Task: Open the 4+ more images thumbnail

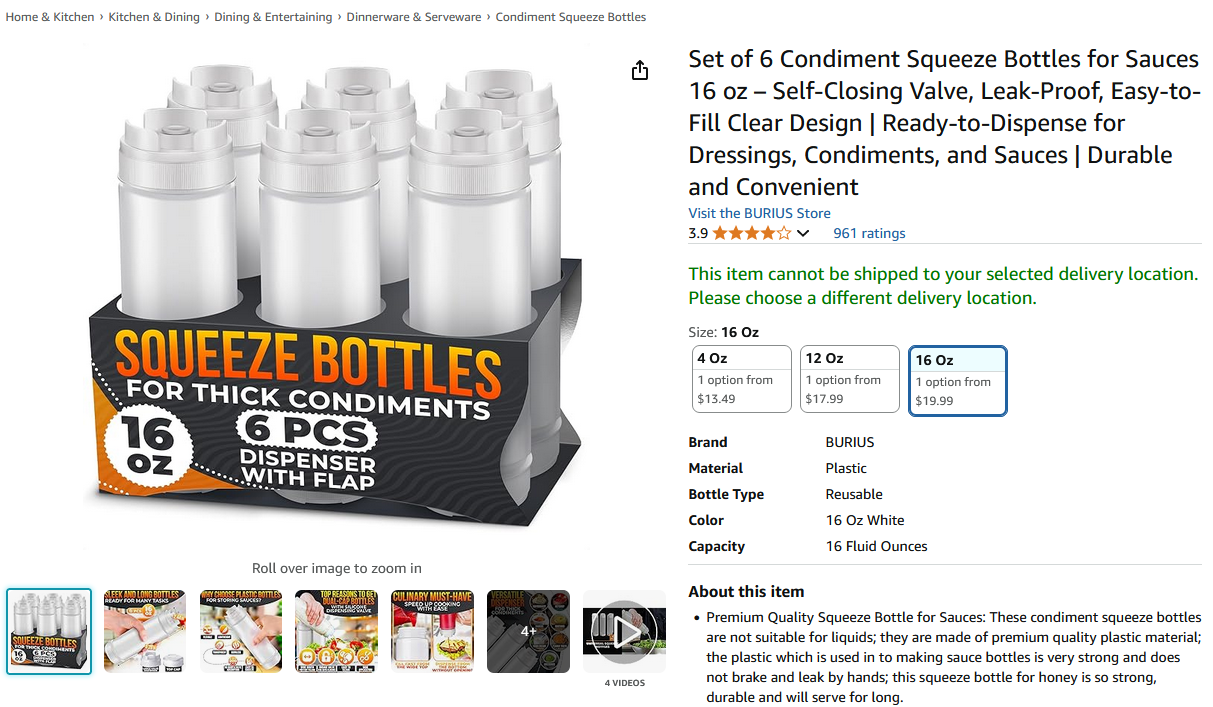Action: tap(529, 631)
